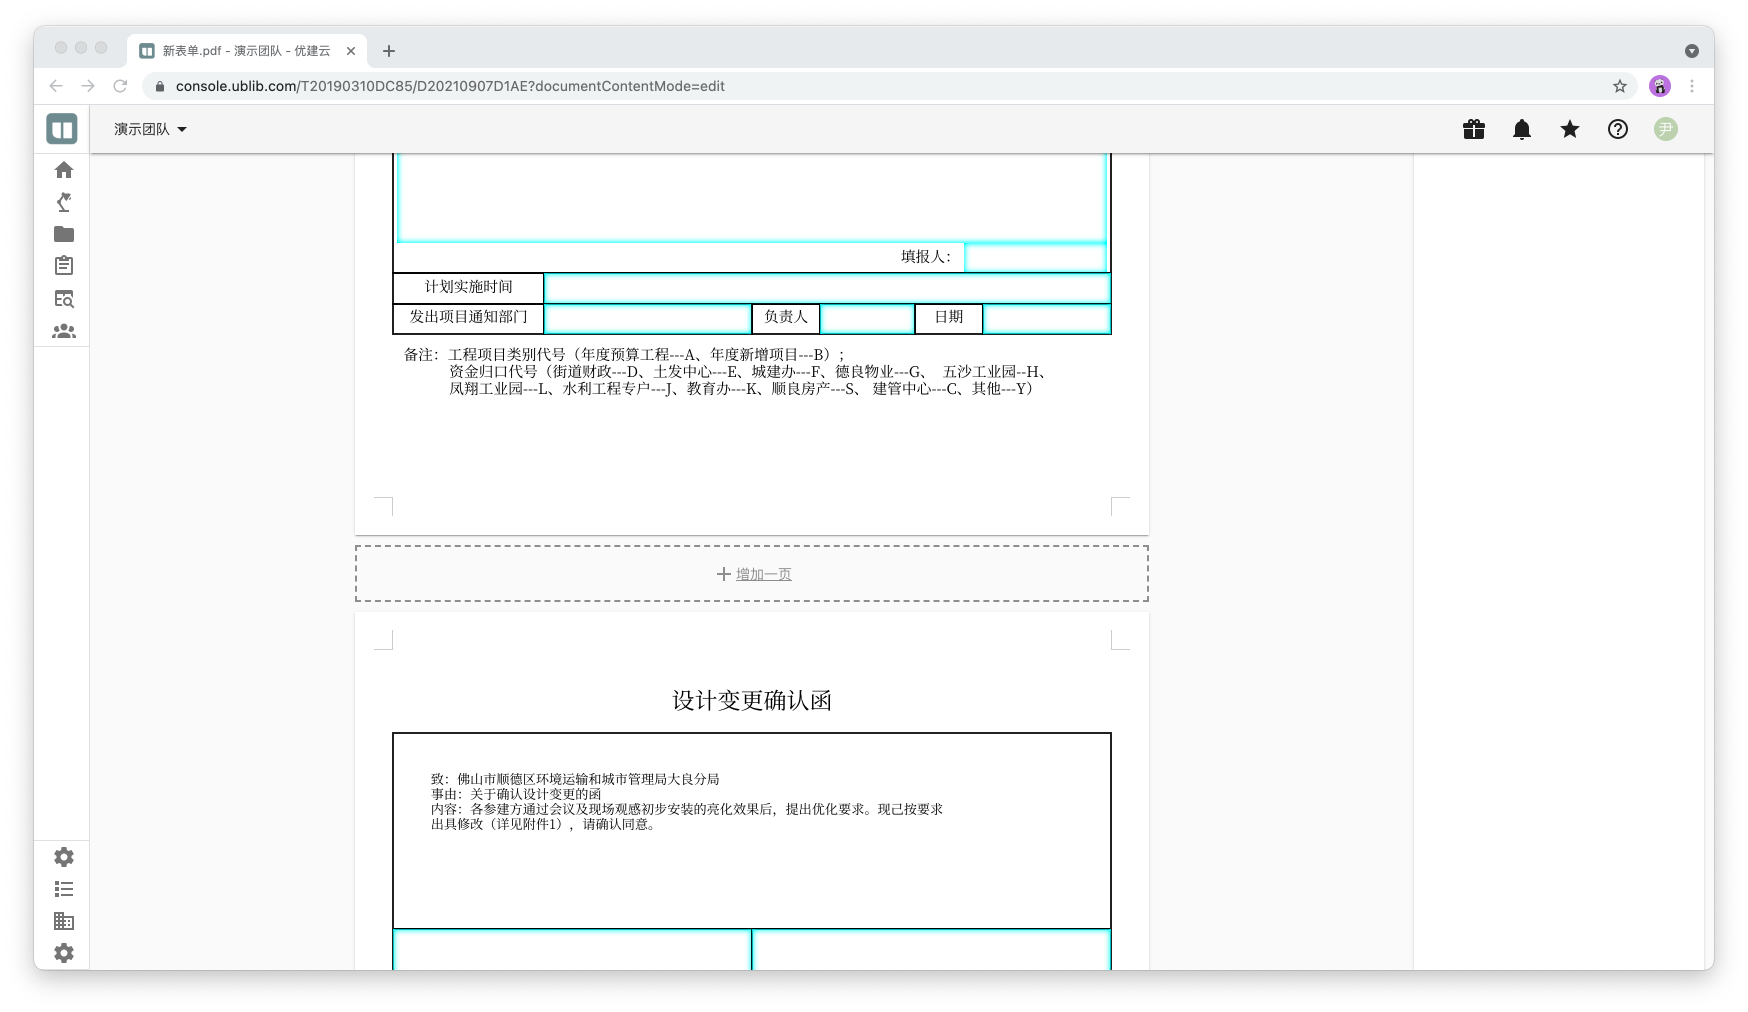Open Chrome tab search dropdown arrow
Image resolution: width=1748 pixels, height=1012 pixels.
1692,51
